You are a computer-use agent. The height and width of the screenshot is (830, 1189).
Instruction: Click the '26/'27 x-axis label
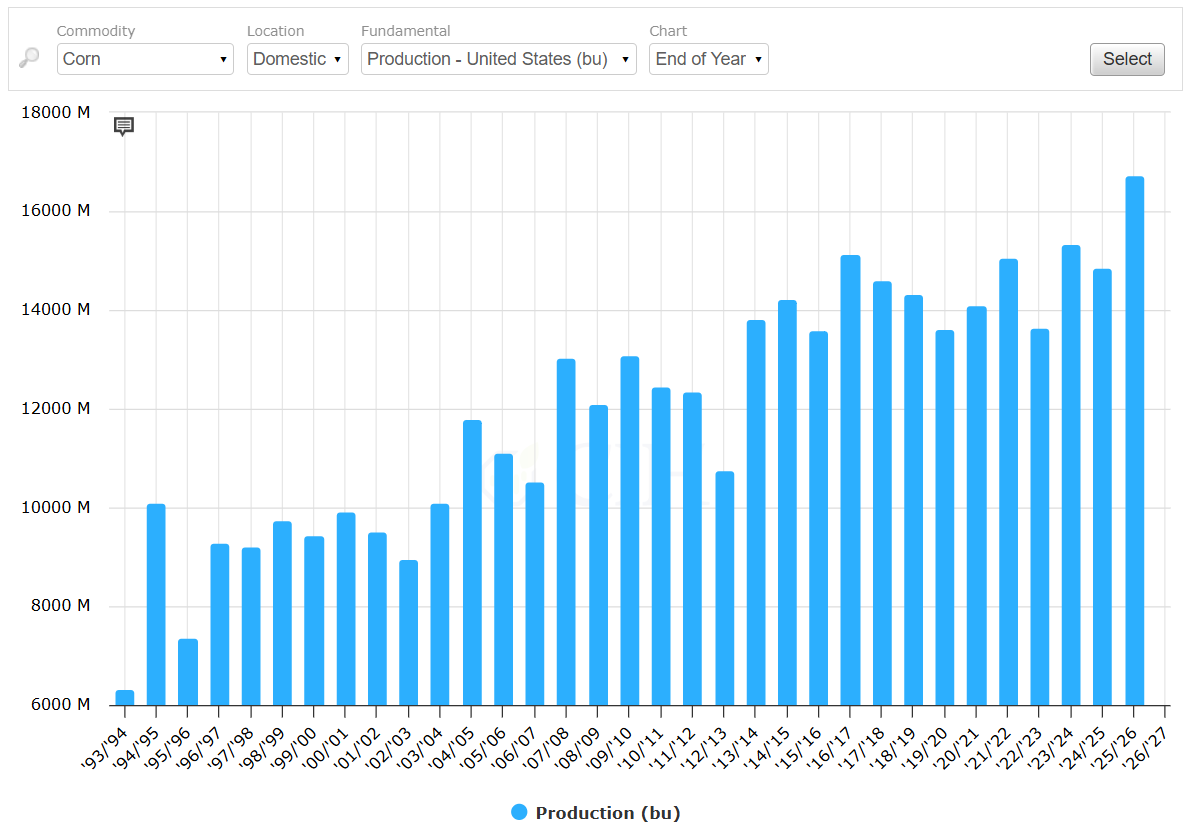(x=1144, y=748)
